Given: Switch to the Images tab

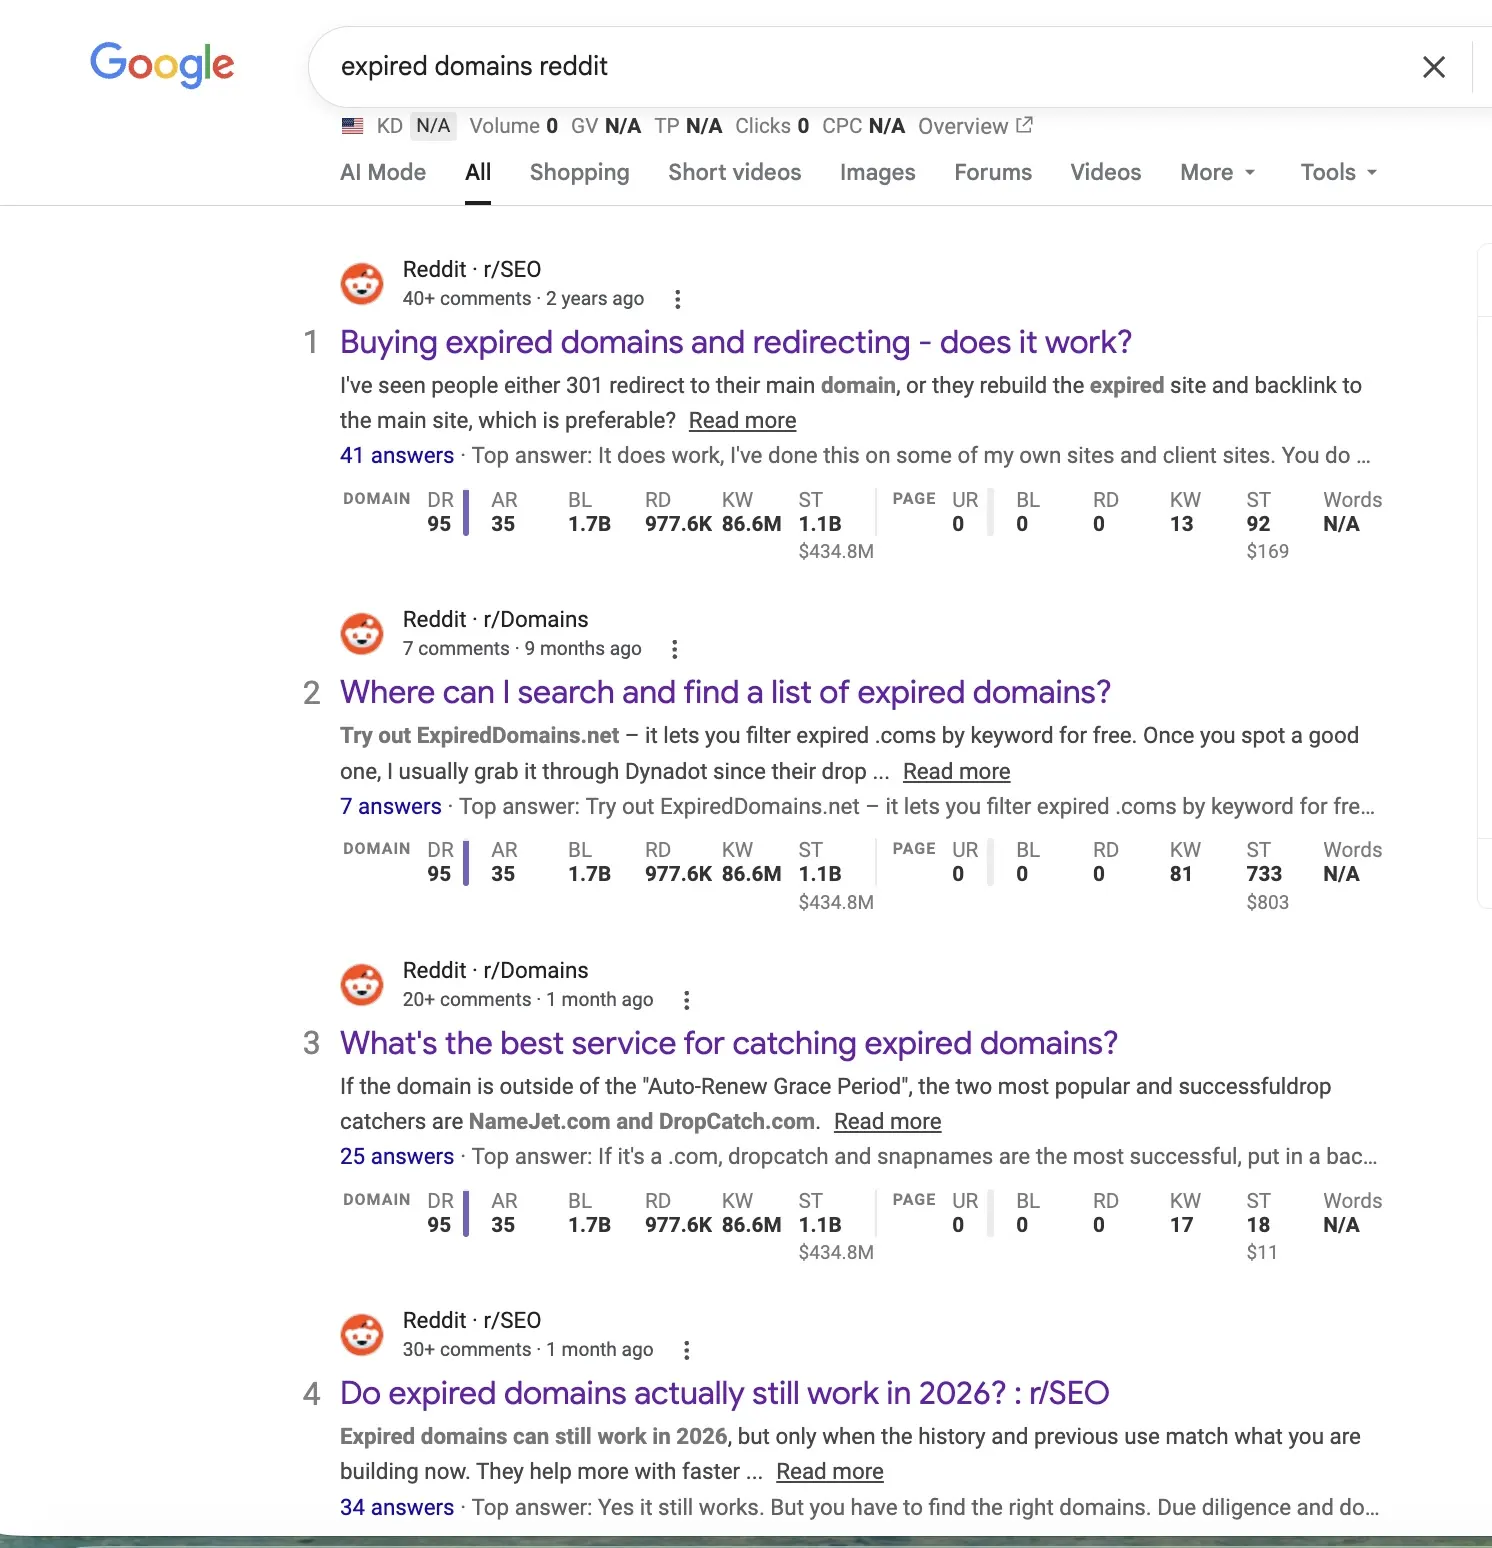Looking at the screenshot, I should pos(876,172).
